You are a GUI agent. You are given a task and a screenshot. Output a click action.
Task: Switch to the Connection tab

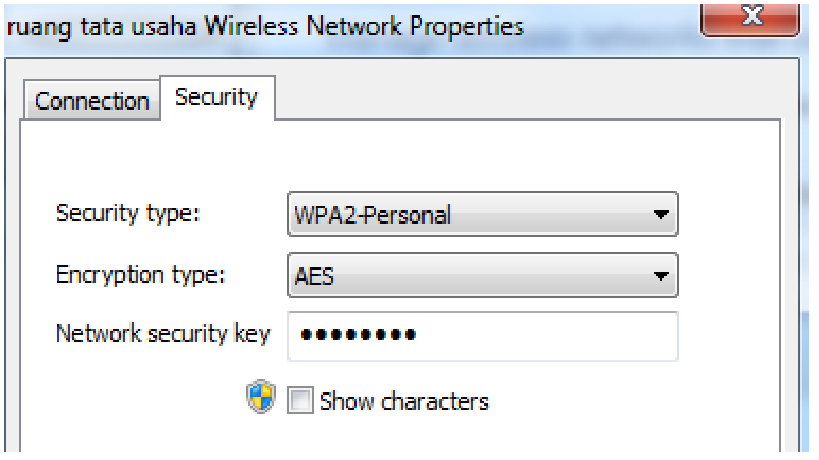click(92, 101)
